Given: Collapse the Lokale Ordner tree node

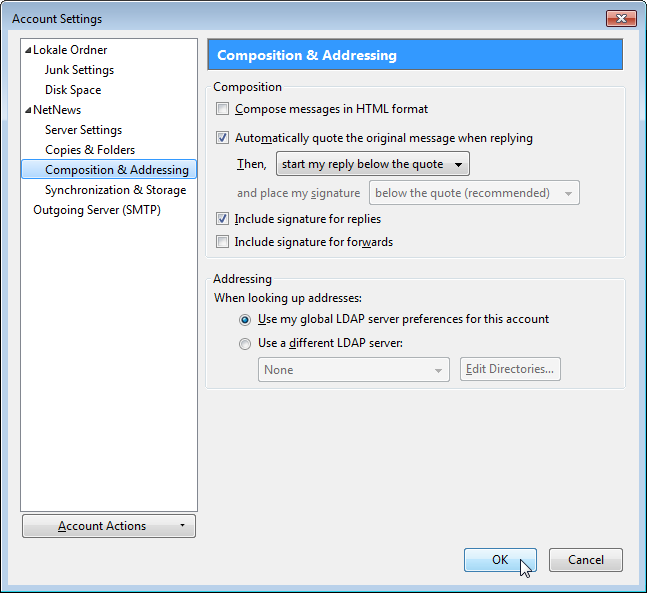Looking at the screenshot, I should [28, 50].
